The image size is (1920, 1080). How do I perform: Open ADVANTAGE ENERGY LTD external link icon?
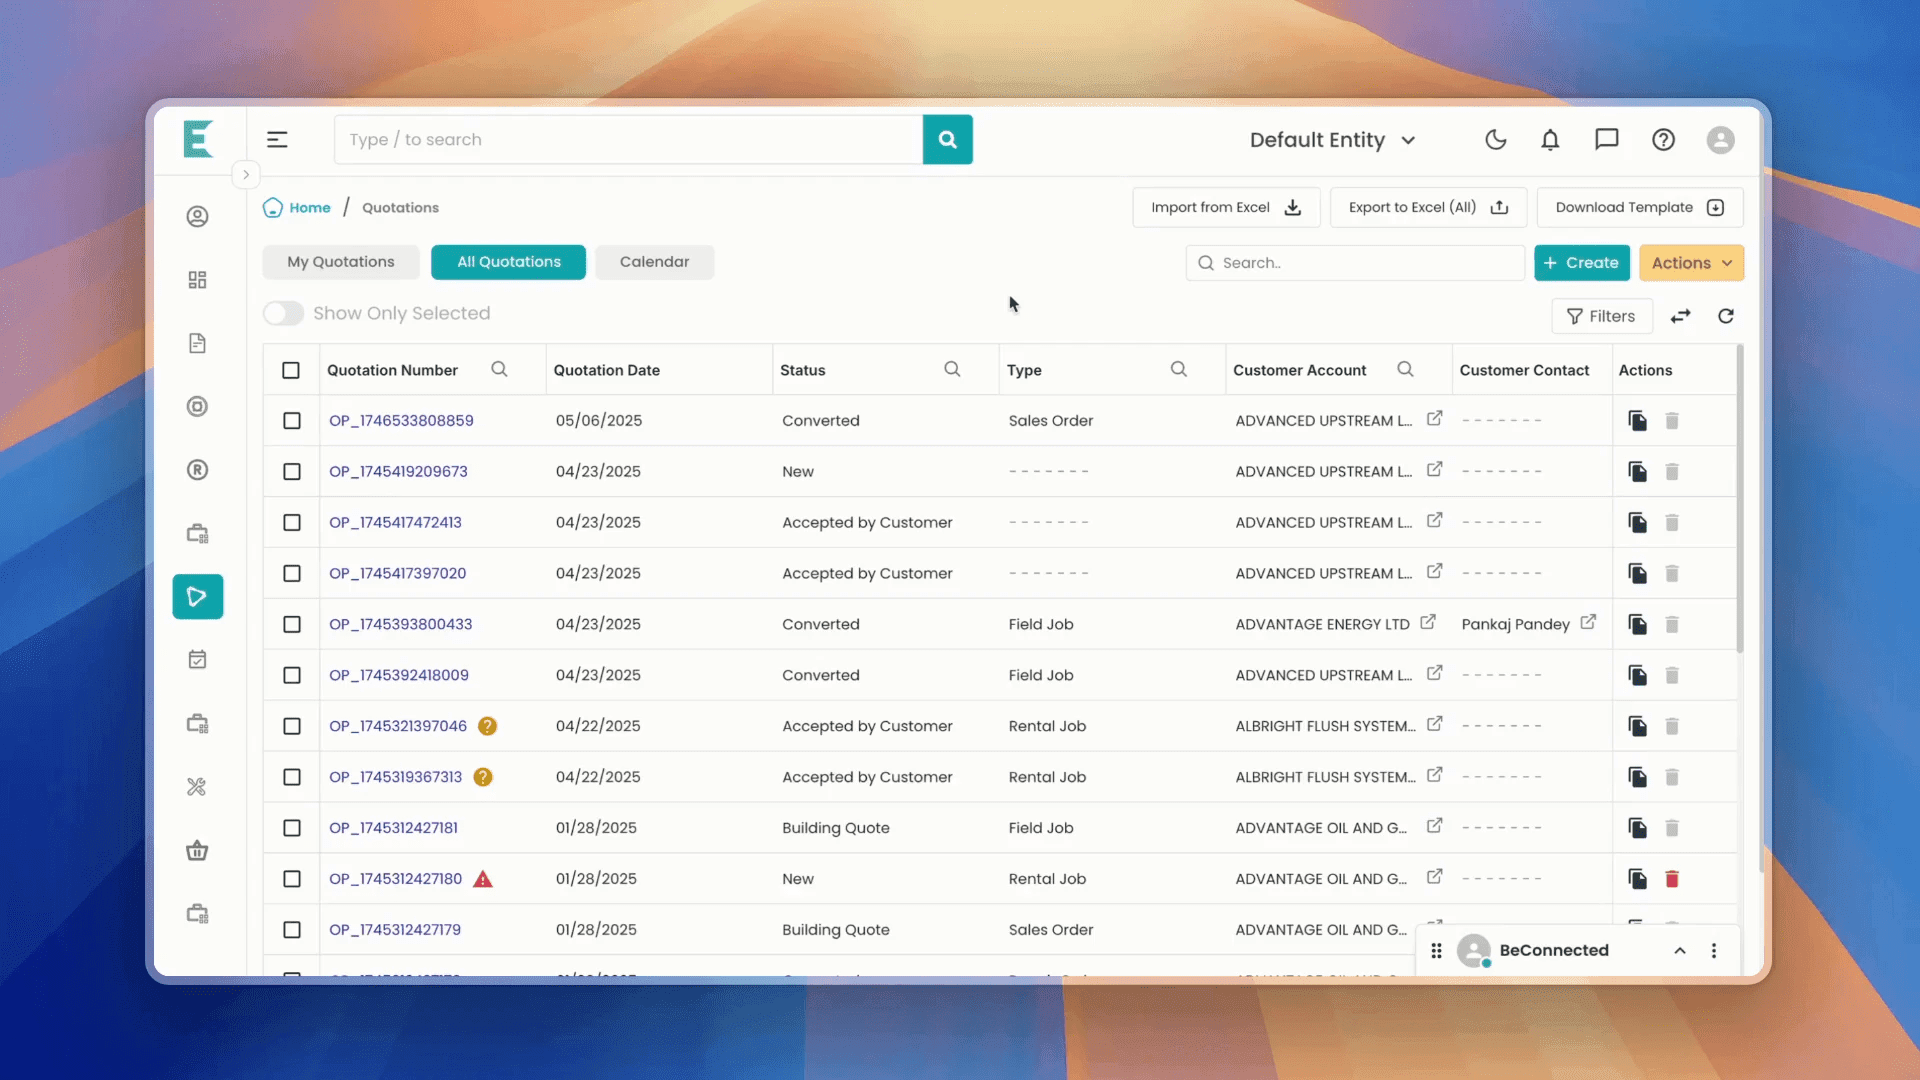click(x=1428, y=622)
